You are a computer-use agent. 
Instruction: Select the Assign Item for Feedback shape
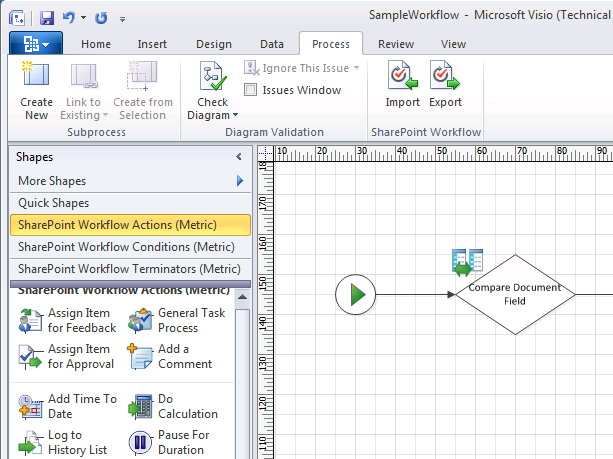tap(67, 320)
